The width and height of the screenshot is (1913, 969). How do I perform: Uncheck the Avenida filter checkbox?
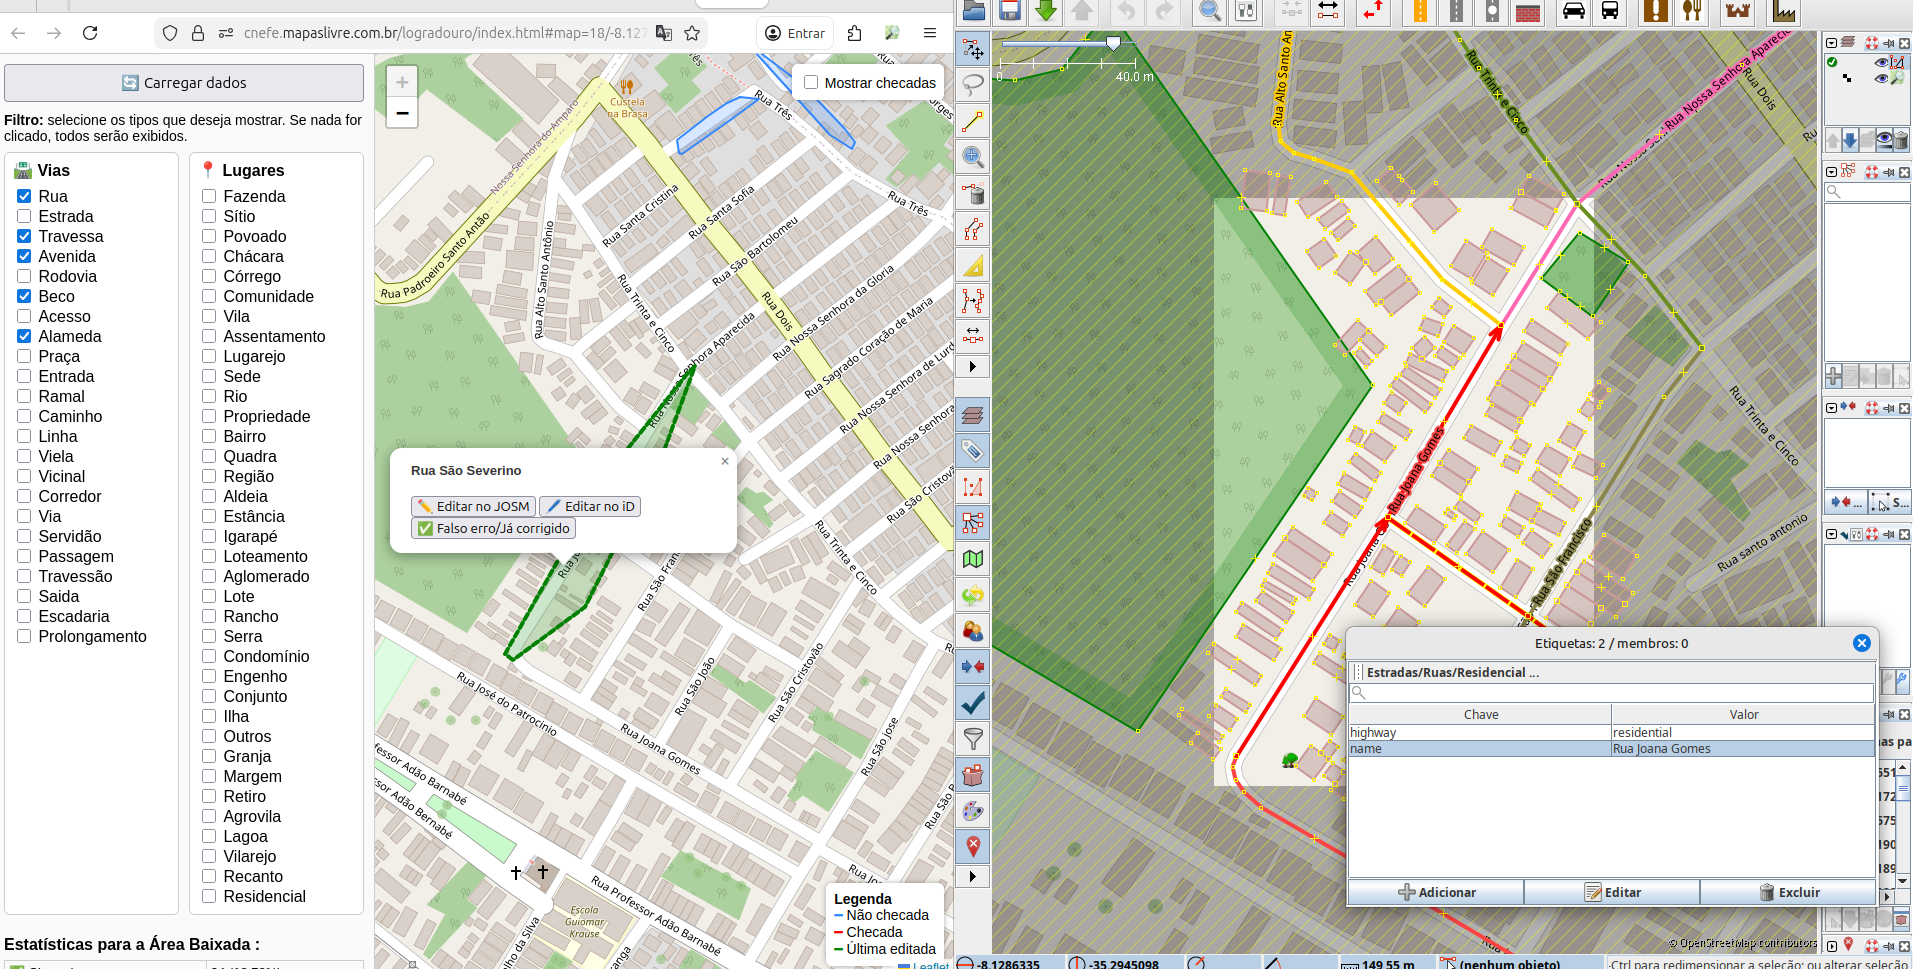(24, 256)
